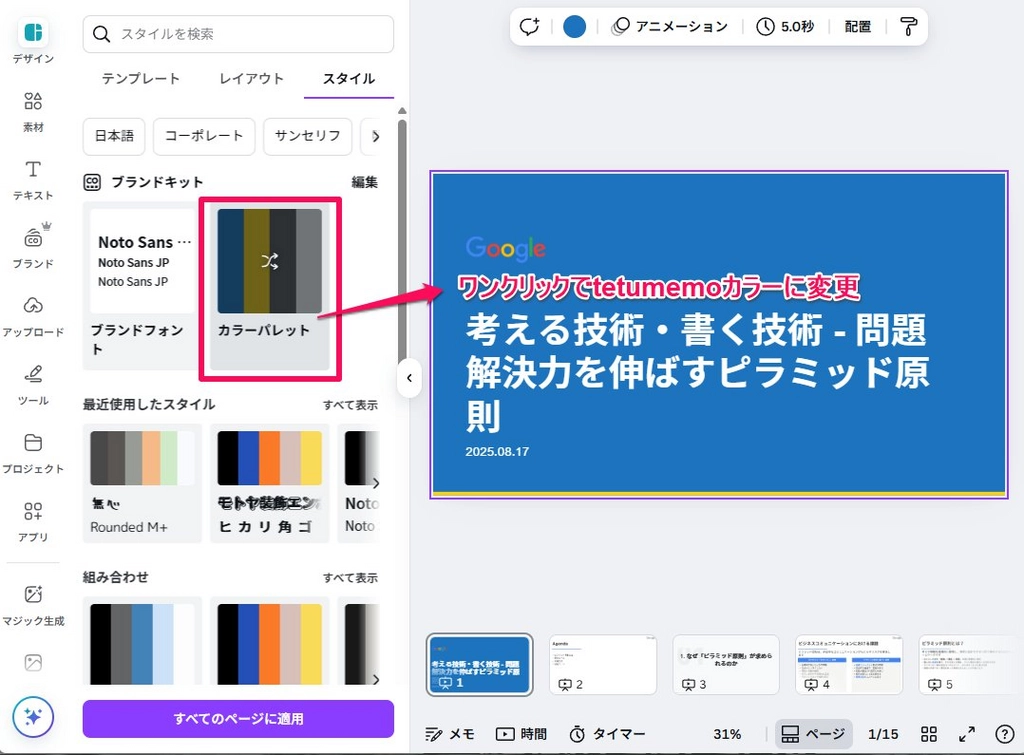Switch to the レイアウト tab

tap(251, 79)
